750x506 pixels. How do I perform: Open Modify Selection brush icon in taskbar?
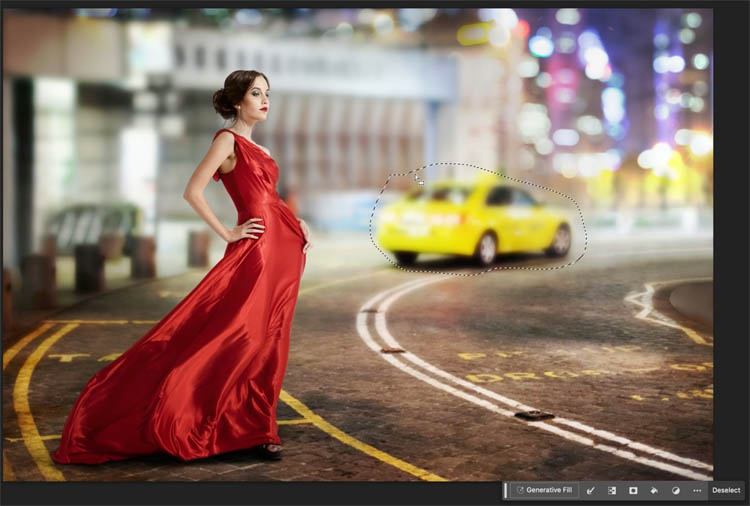[x=591, y=490]
